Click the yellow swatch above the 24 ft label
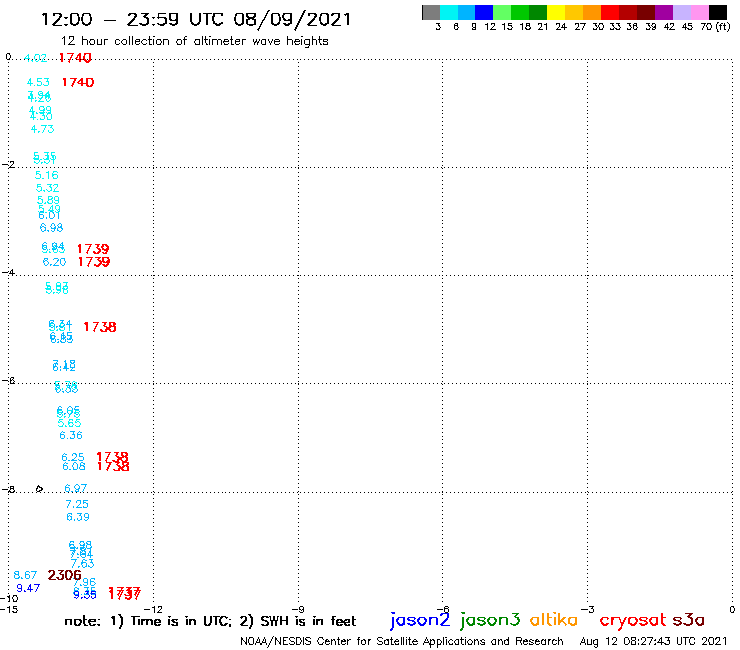The height and width of the screenshot is (650, 740). pos(556,12)
